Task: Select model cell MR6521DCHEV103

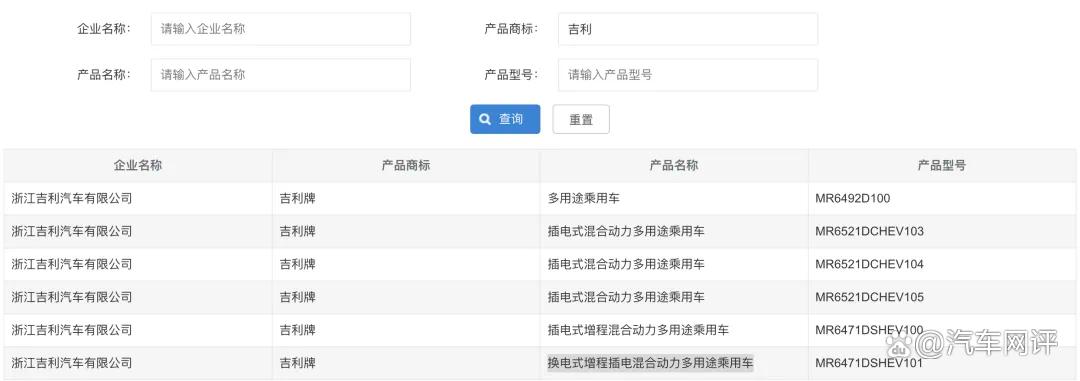Action: [869, 231]
